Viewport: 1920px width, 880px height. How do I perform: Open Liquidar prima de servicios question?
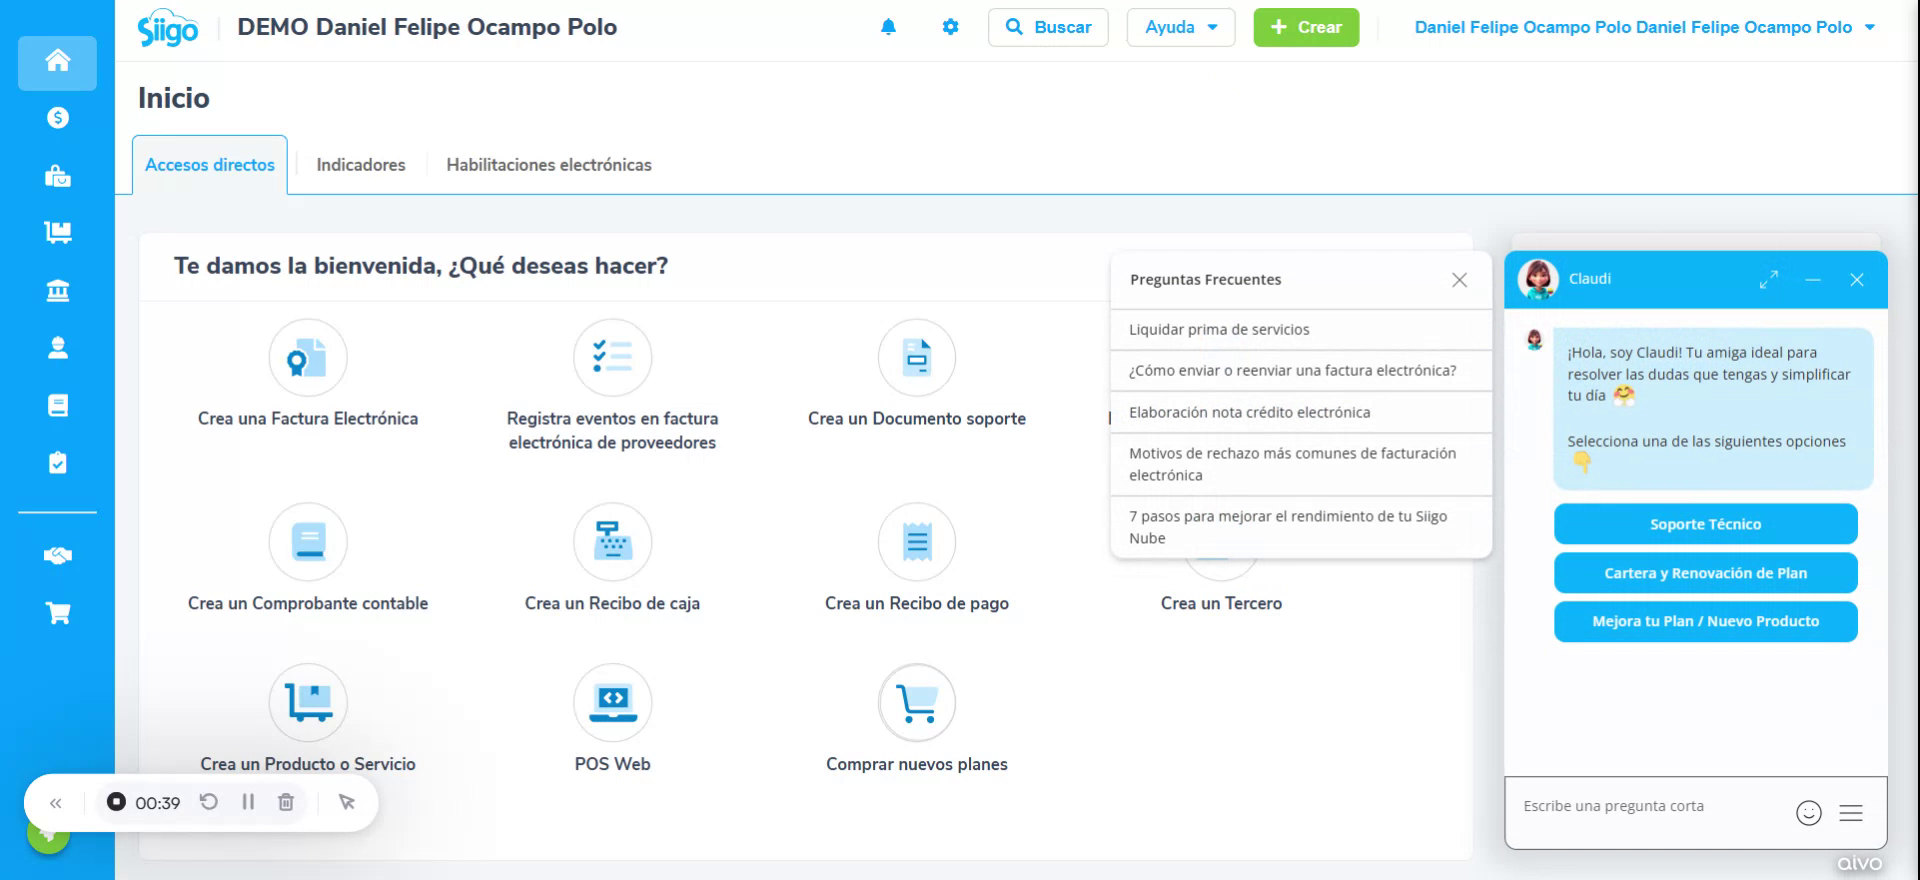click(x=1301, y=330)
